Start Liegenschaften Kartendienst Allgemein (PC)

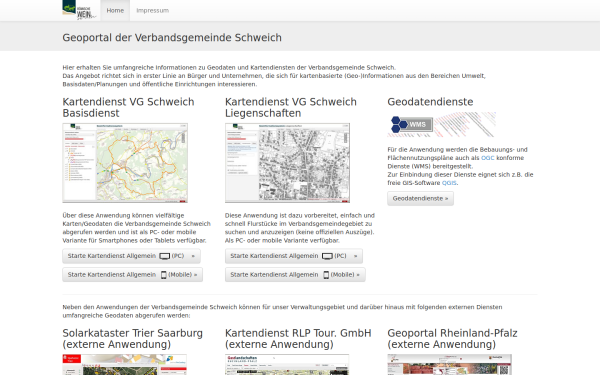293,256
